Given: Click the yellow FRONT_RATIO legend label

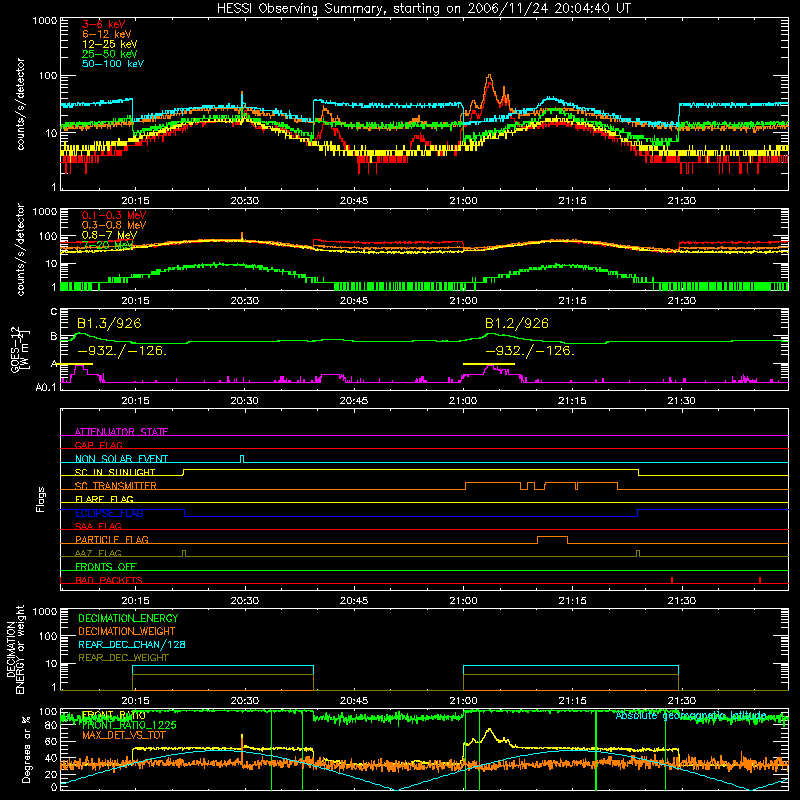Looking at the screenshot, I should pyautogui.click(x=113, y=715).
